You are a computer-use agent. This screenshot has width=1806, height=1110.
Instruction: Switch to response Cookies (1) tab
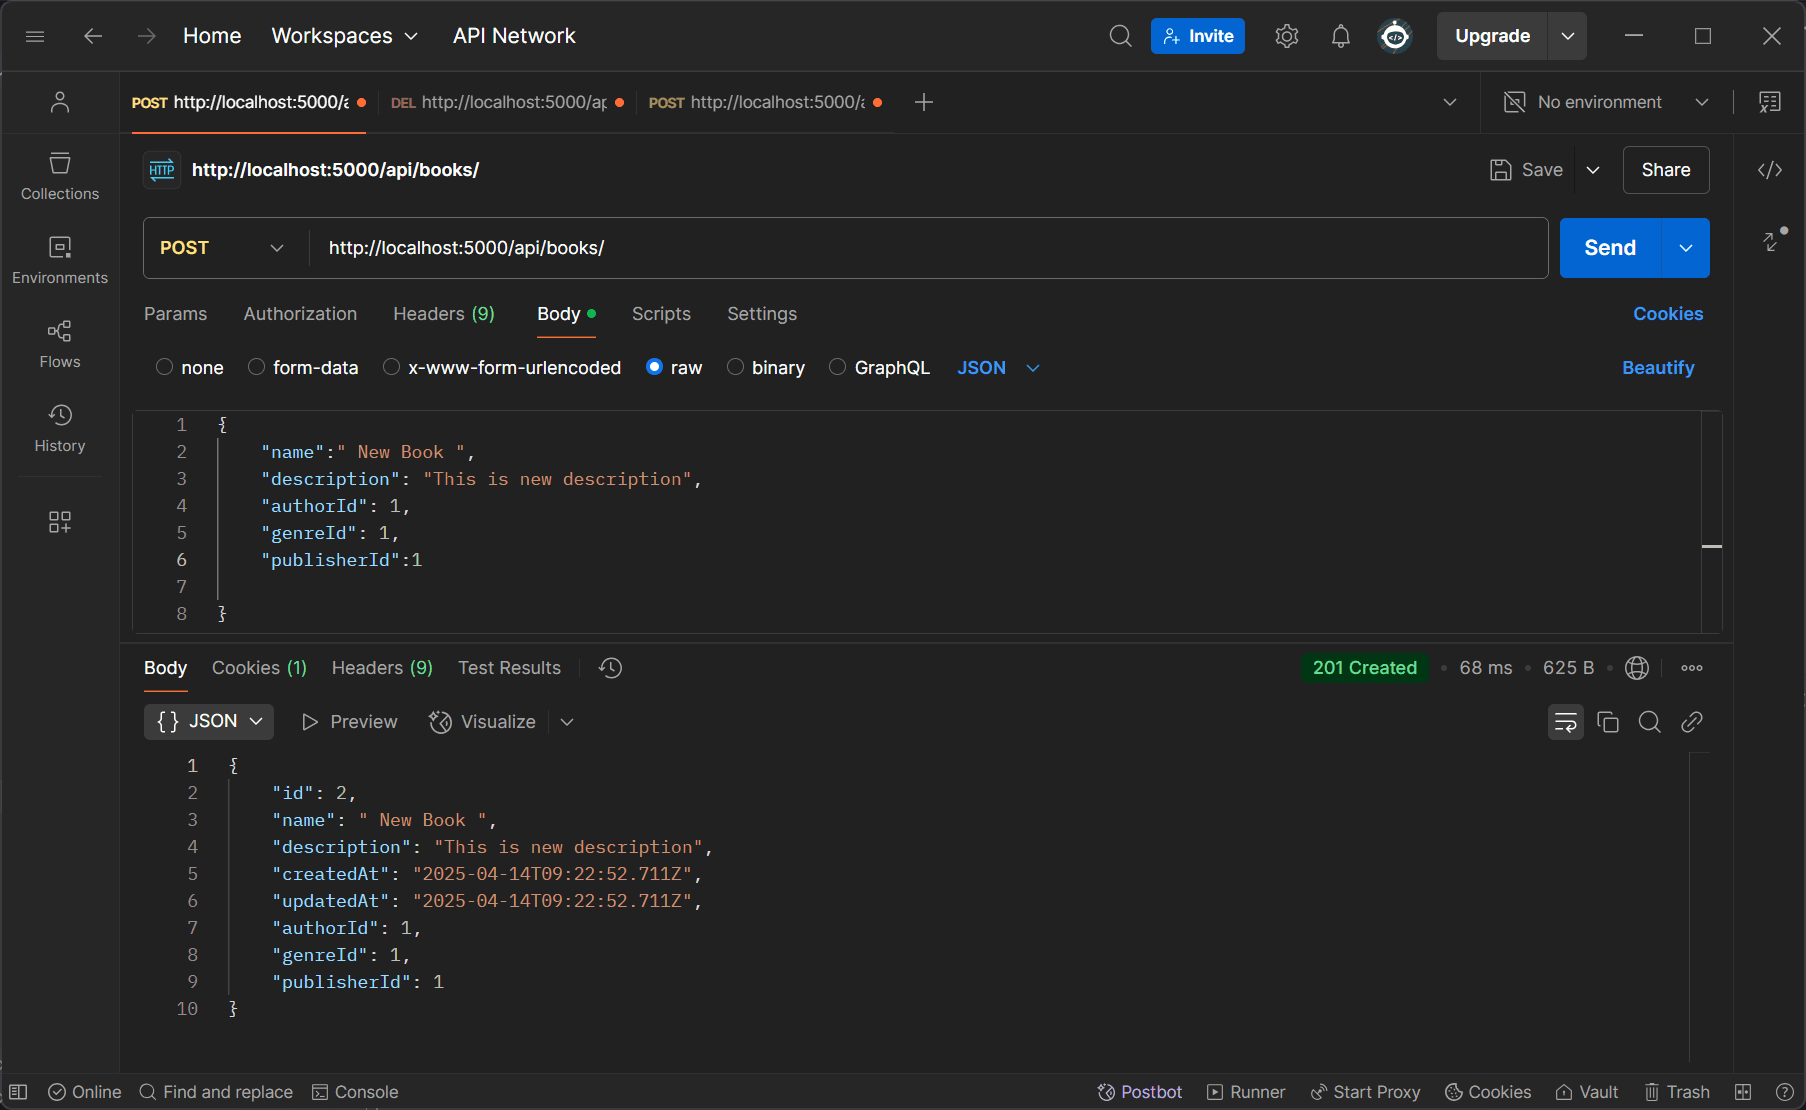(x=259, y=668)
